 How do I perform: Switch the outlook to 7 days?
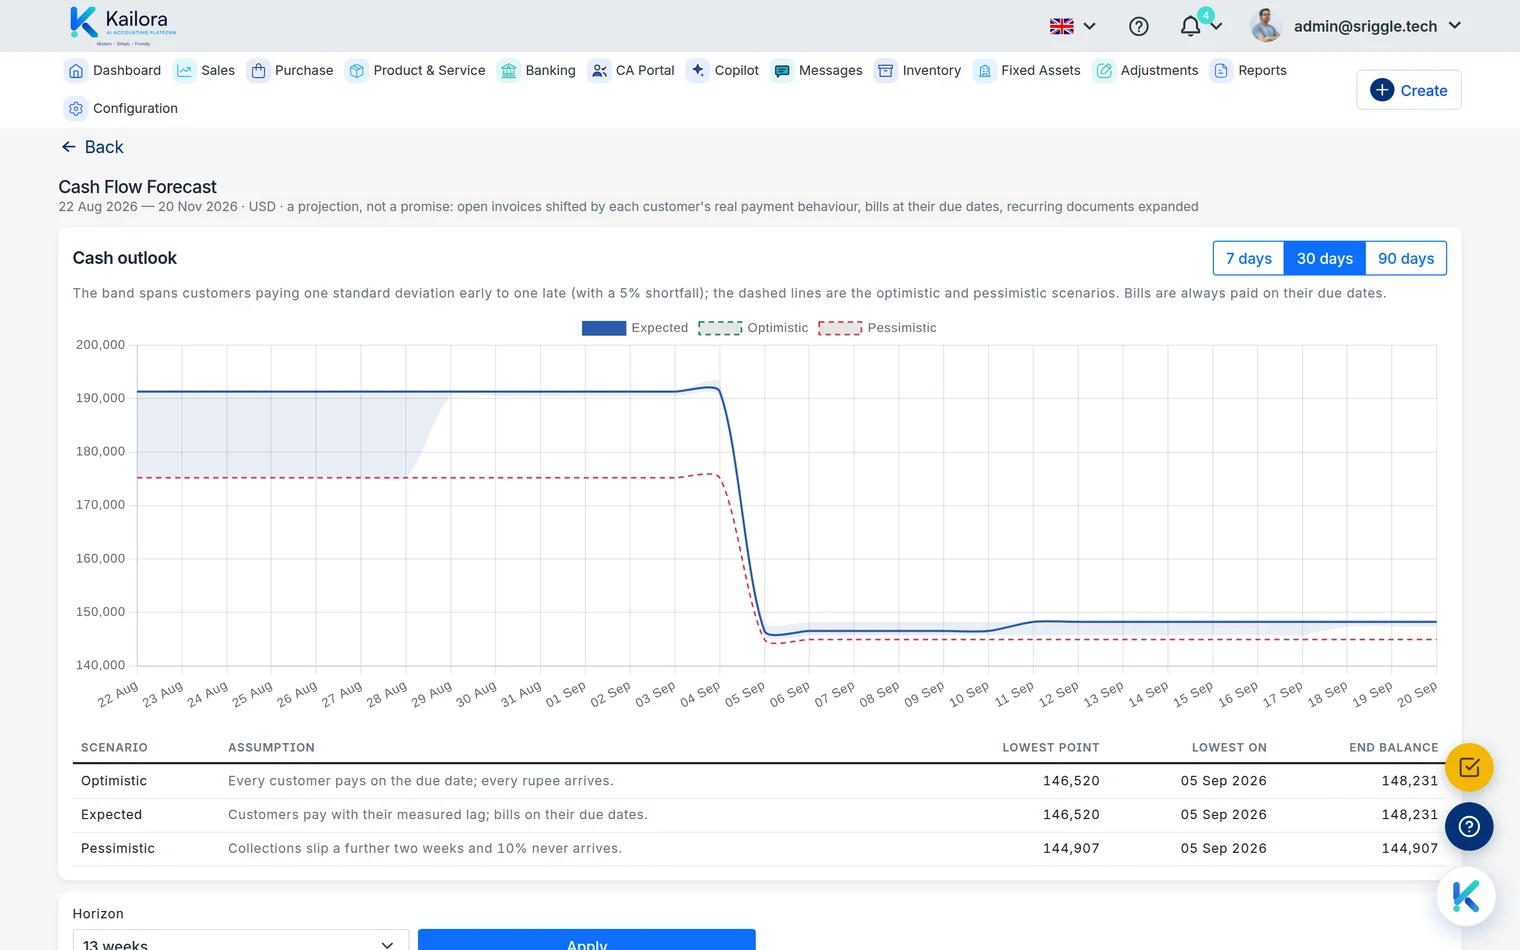pyautogui.click(x=1249, y=258)
